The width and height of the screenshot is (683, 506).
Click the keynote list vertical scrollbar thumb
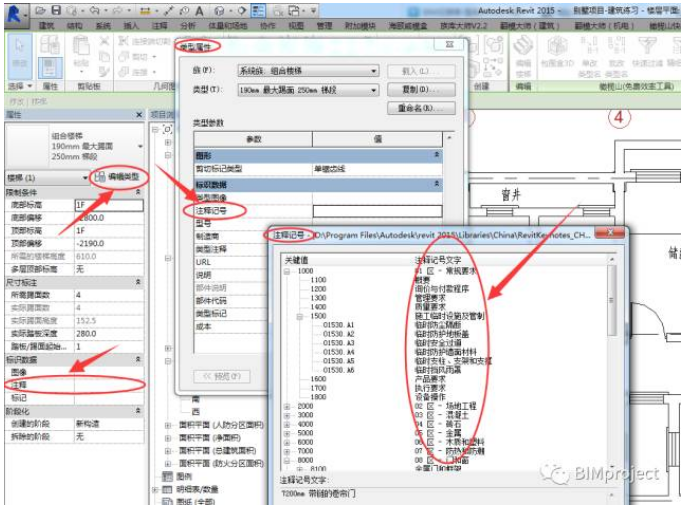(612, 300)
